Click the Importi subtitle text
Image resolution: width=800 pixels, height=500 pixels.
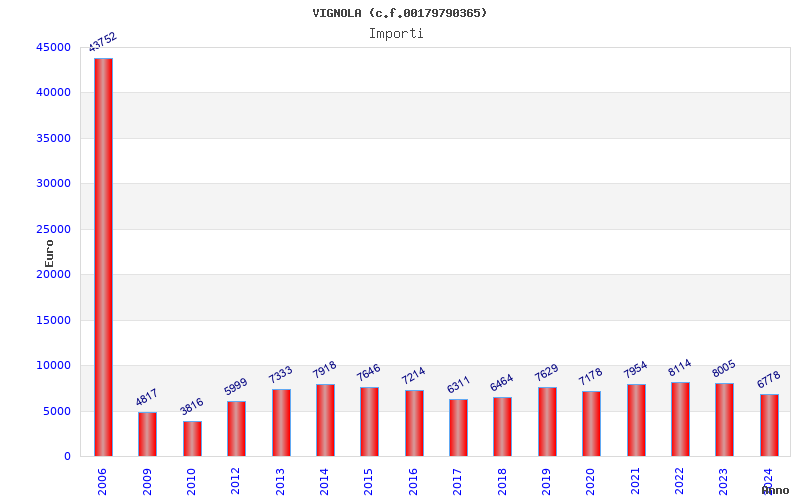(396, 34)
